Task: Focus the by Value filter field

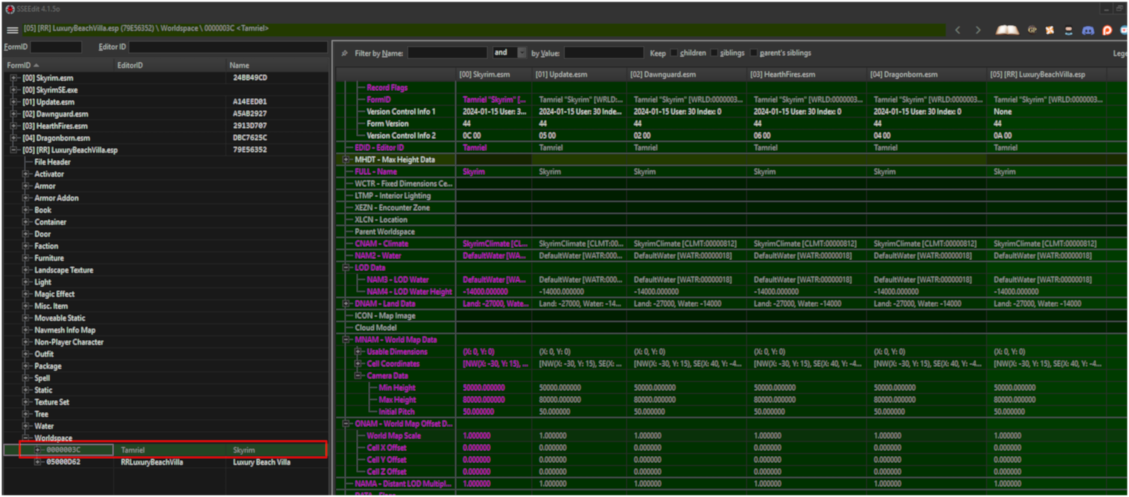Action: click(x=603, y=53)
